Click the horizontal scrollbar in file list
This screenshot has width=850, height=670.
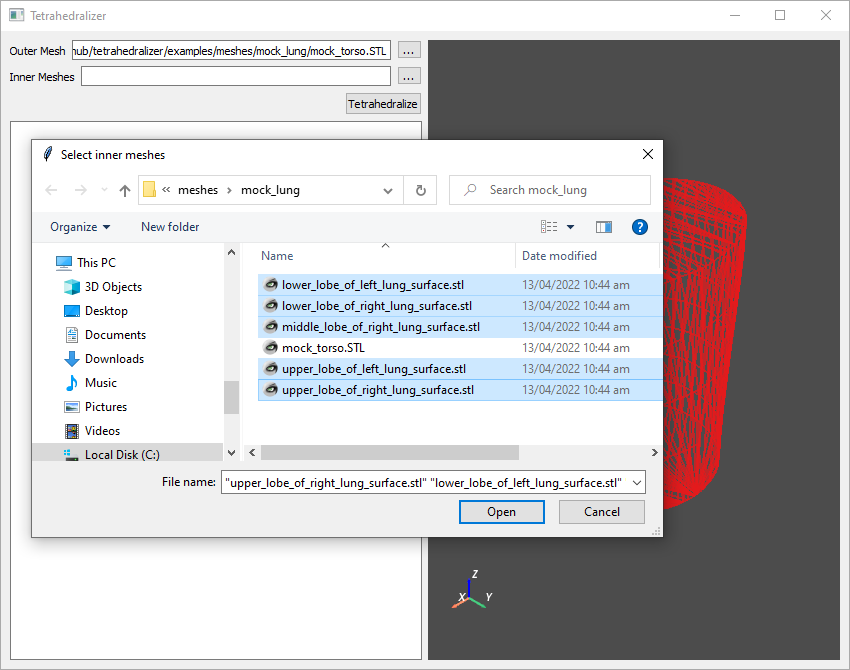point(390,453)
